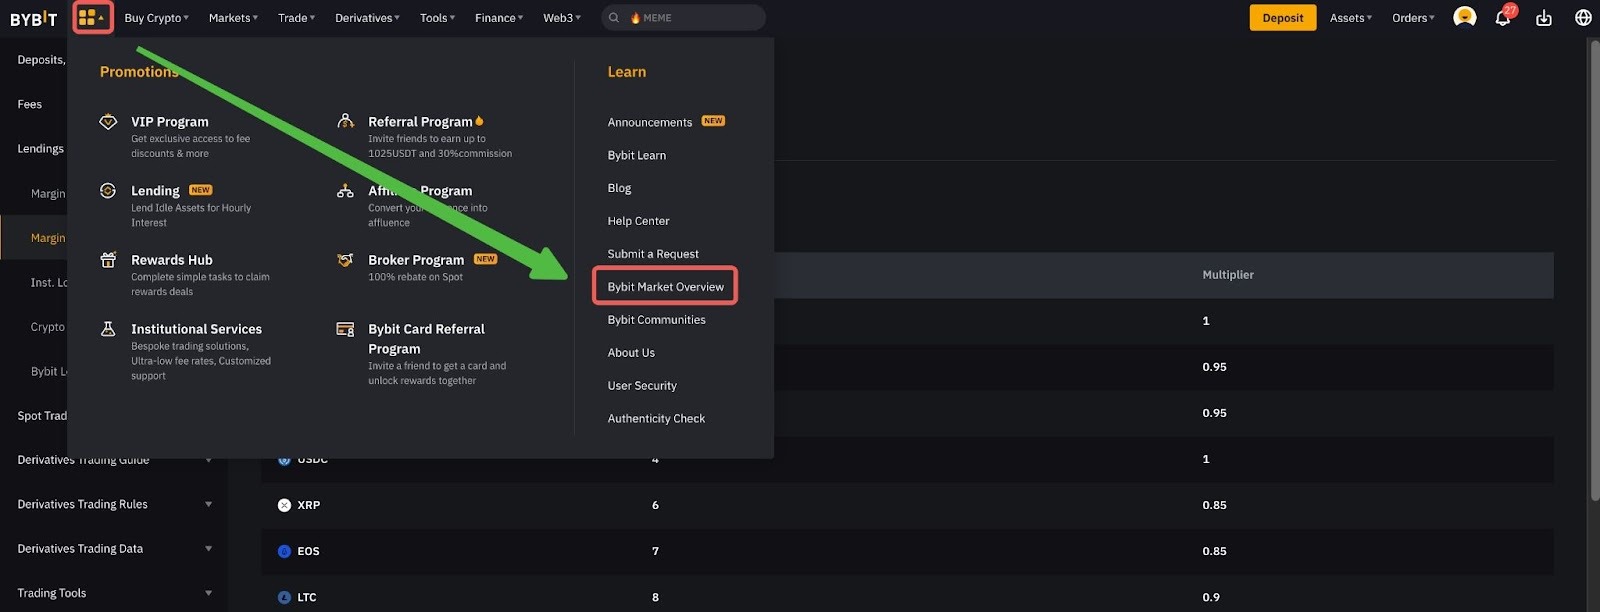Viewport: 1600px width, 612px height.
Task: Open the Help Center menu entry
Action: click(638, 221)
